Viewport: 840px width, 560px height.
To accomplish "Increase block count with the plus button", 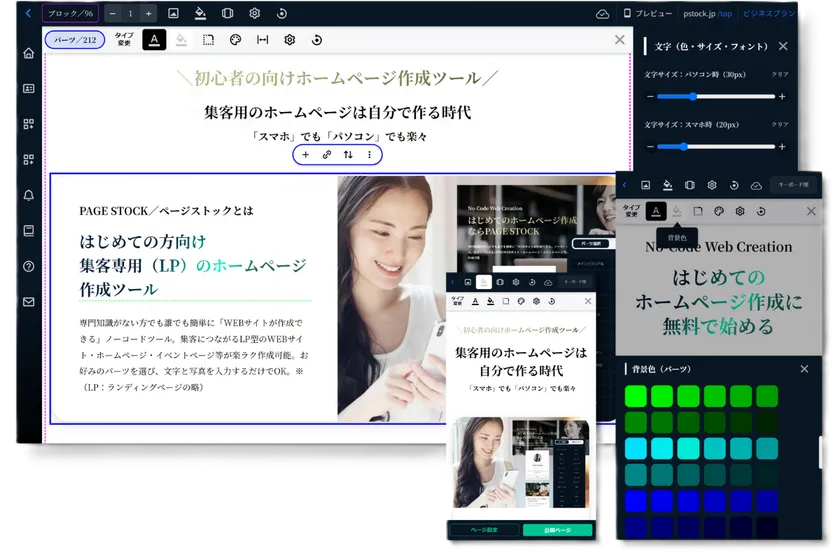I will point(148,13).
